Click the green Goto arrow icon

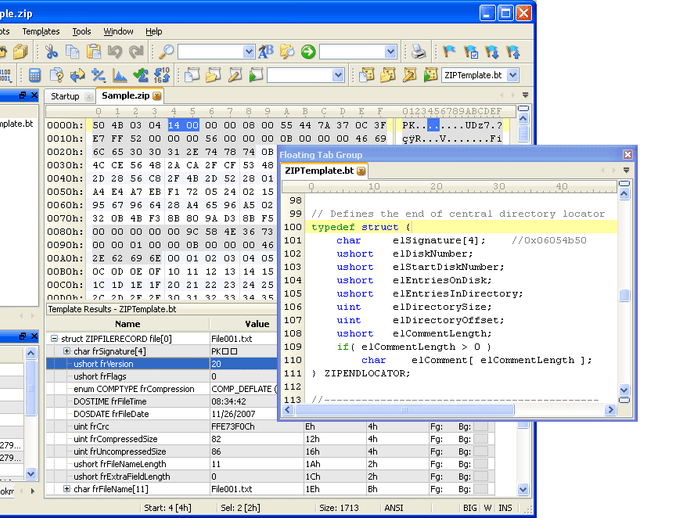[x=308, y=52]
